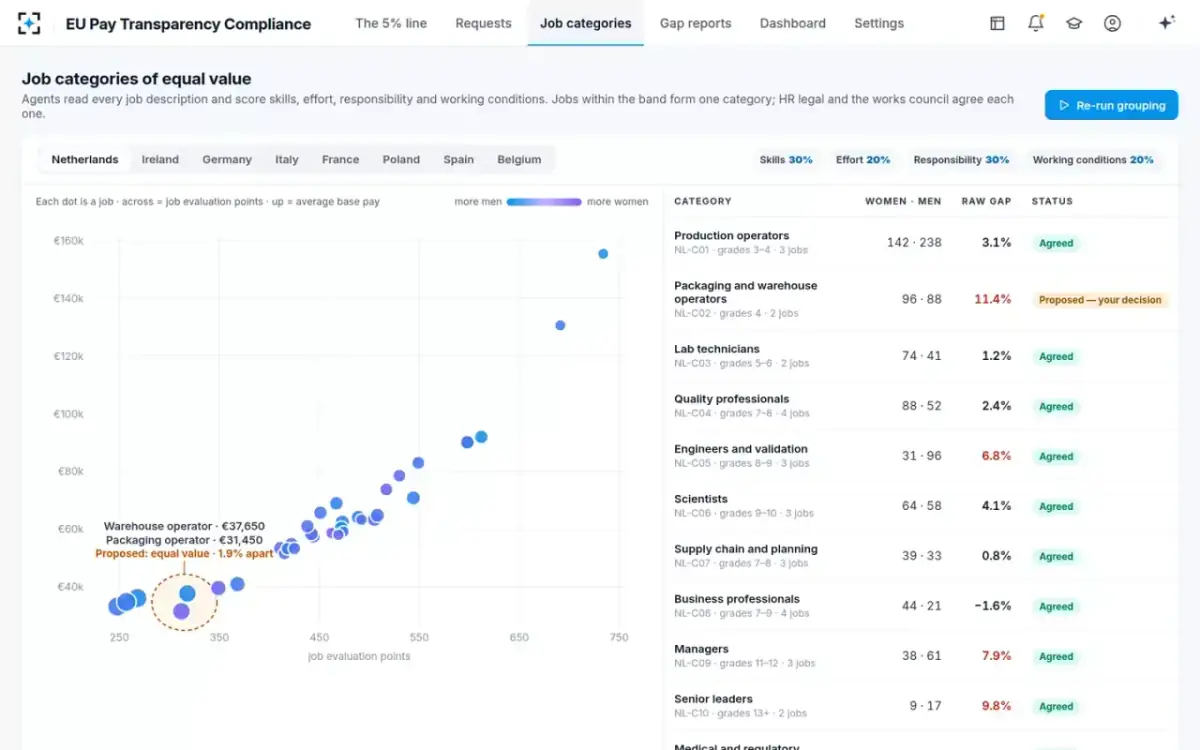This screenshot has height=750, width=1200.
Task: Select the Supply chain and planning category
Action: 920,556
